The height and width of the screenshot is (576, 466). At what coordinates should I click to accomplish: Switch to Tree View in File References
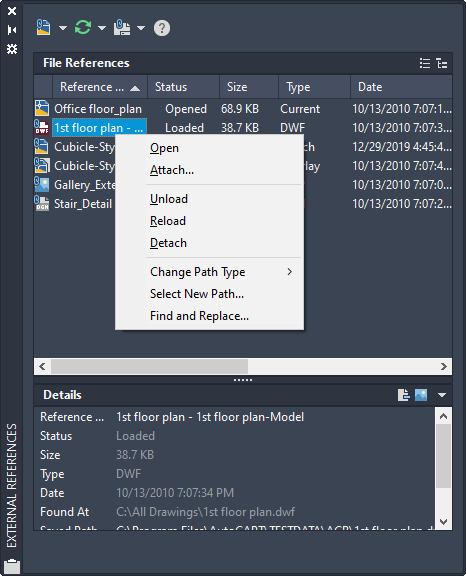[441, 63]
